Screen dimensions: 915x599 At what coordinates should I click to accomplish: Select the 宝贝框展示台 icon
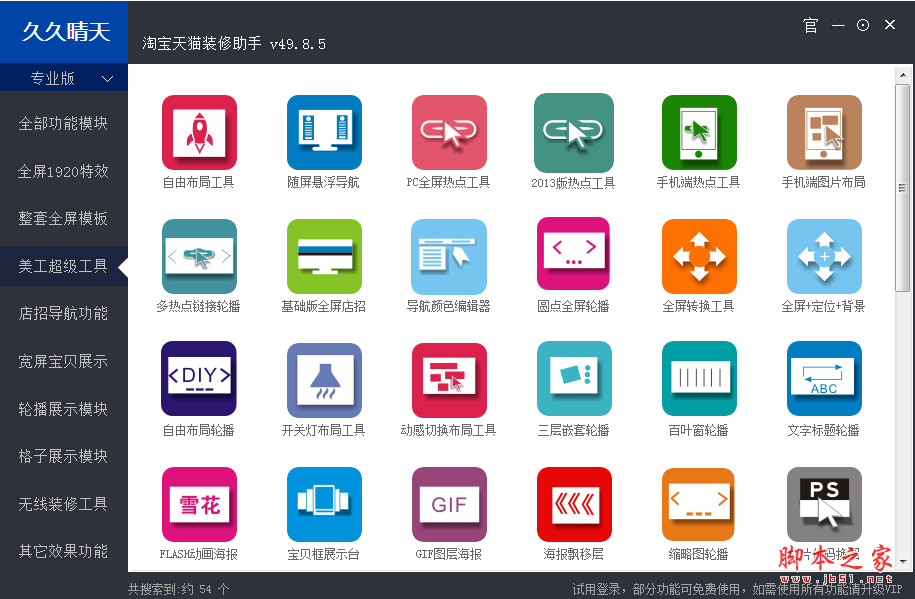(324, 504)
